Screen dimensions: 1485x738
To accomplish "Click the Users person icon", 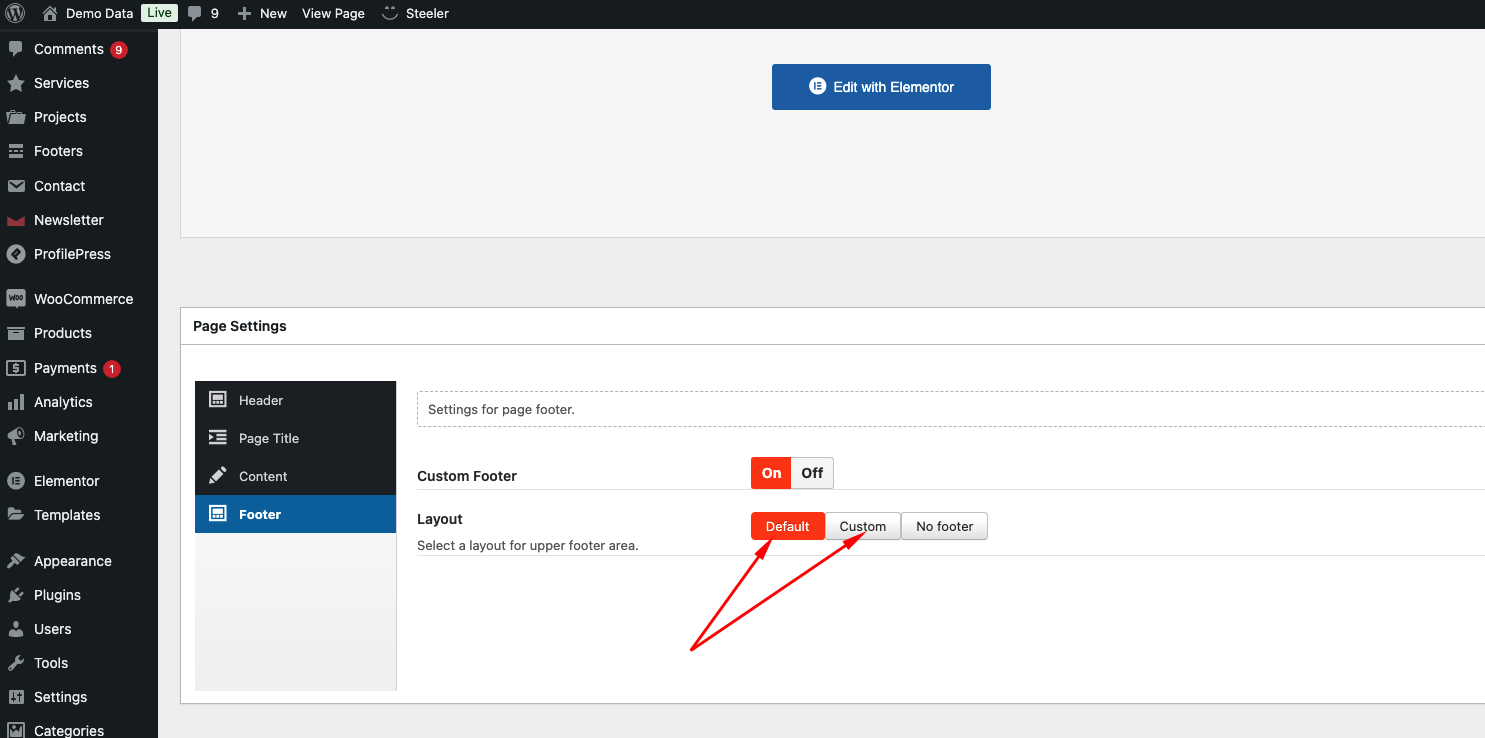I will click(x=16, y=629).
